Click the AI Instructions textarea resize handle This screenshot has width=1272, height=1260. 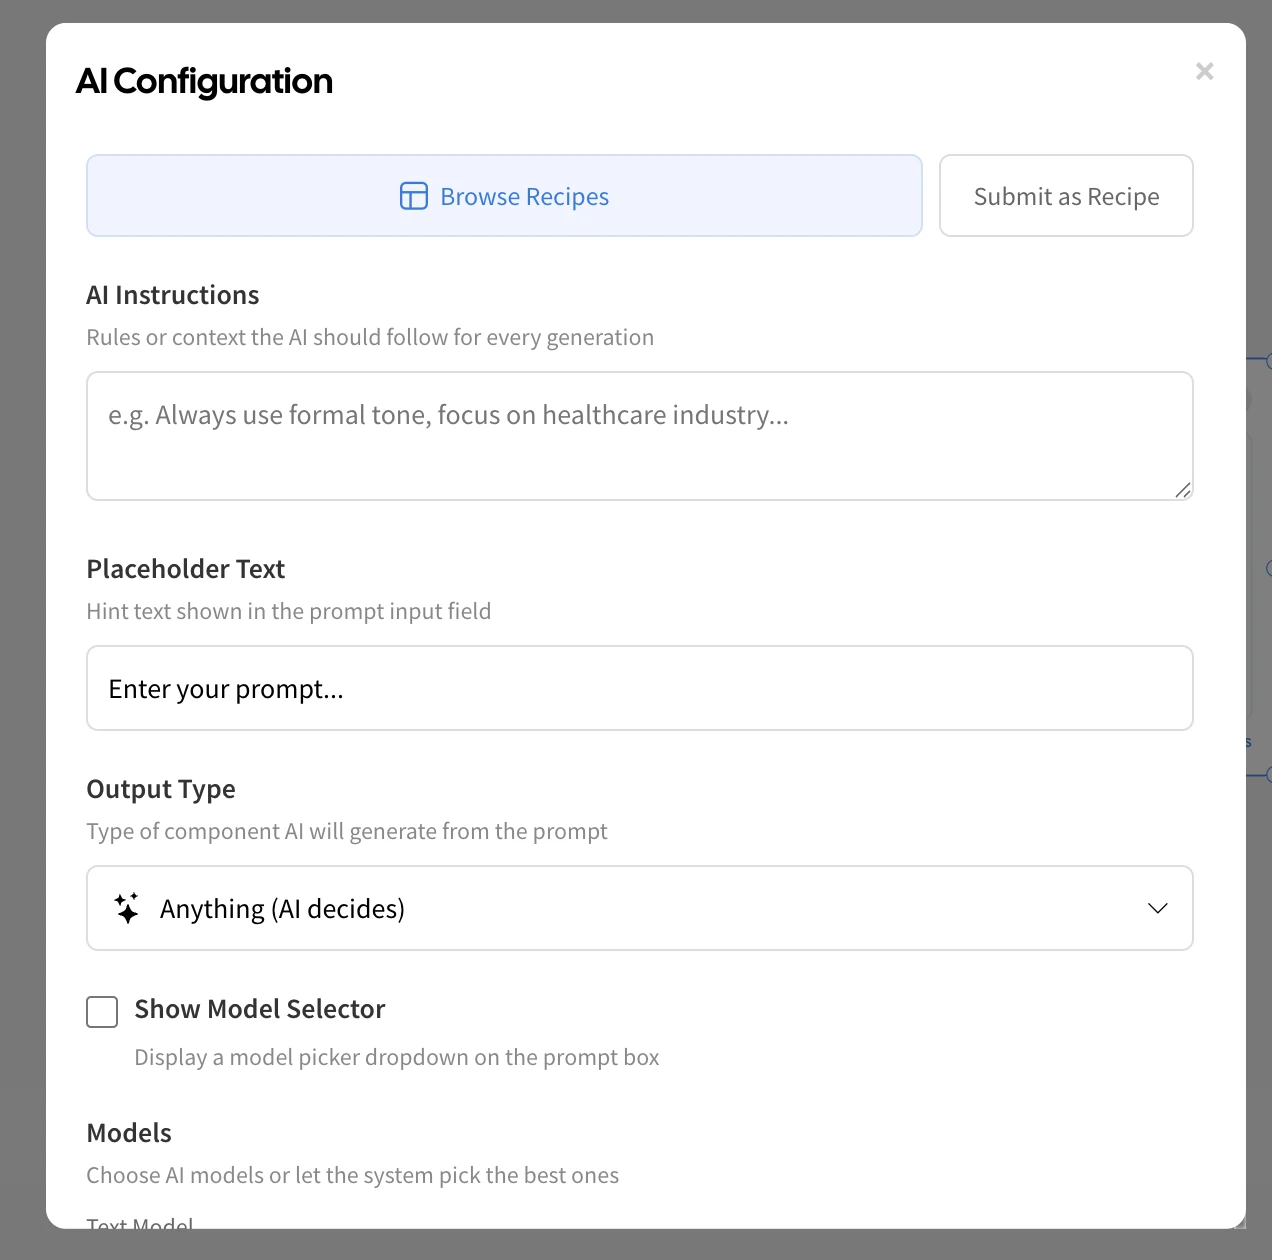tap(1183, 490)
